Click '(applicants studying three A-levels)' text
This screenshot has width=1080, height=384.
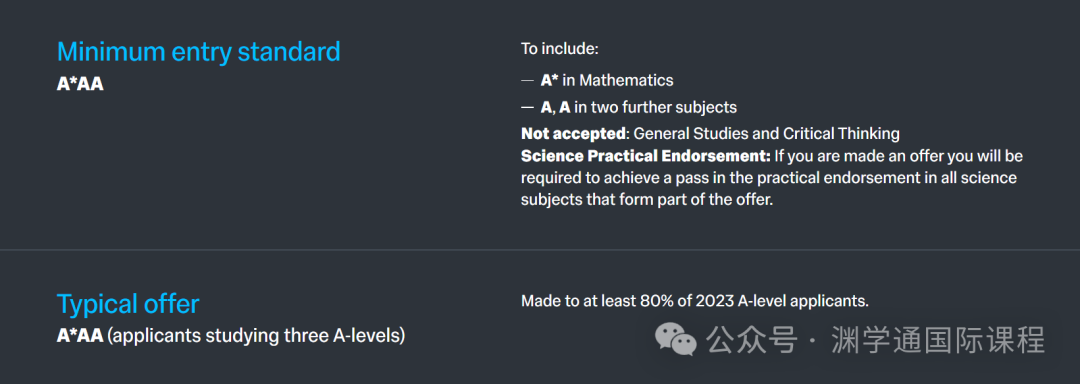[256, 337]
